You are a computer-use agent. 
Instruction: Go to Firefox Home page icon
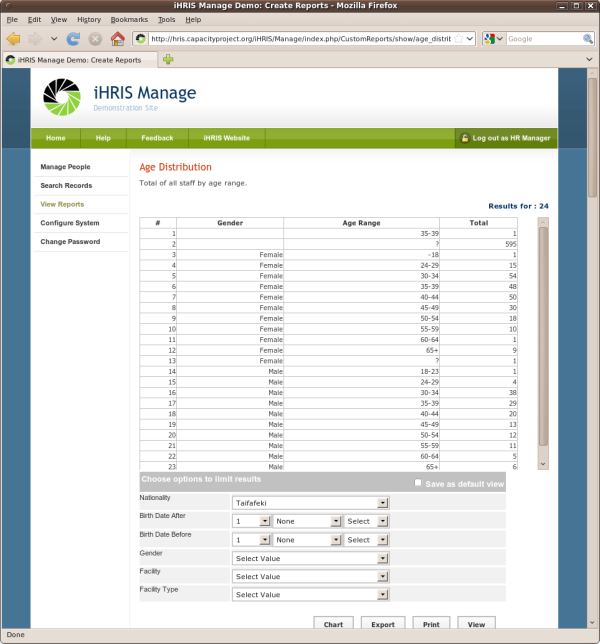coord(117,39)
